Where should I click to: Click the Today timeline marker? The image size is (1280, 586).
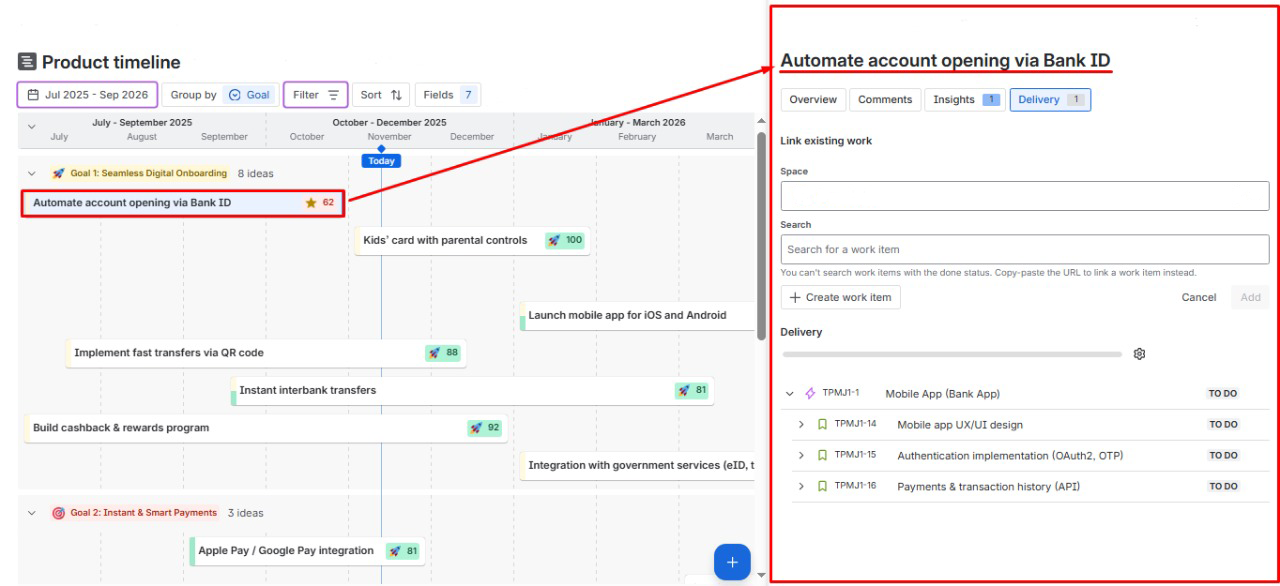381,161
